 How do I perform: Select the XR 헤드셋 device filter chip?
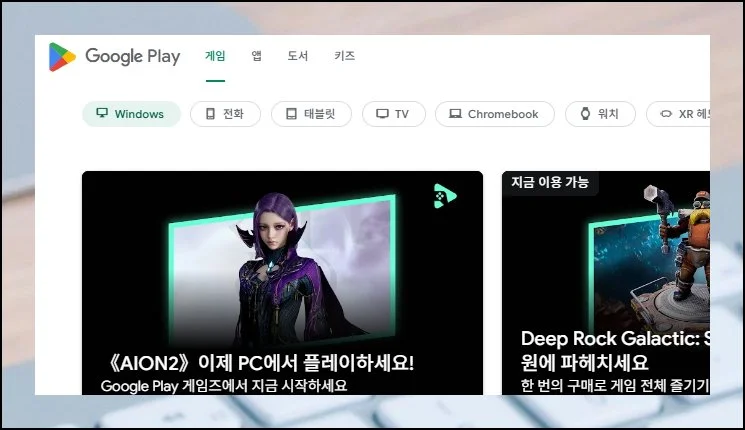click(680, 114)
